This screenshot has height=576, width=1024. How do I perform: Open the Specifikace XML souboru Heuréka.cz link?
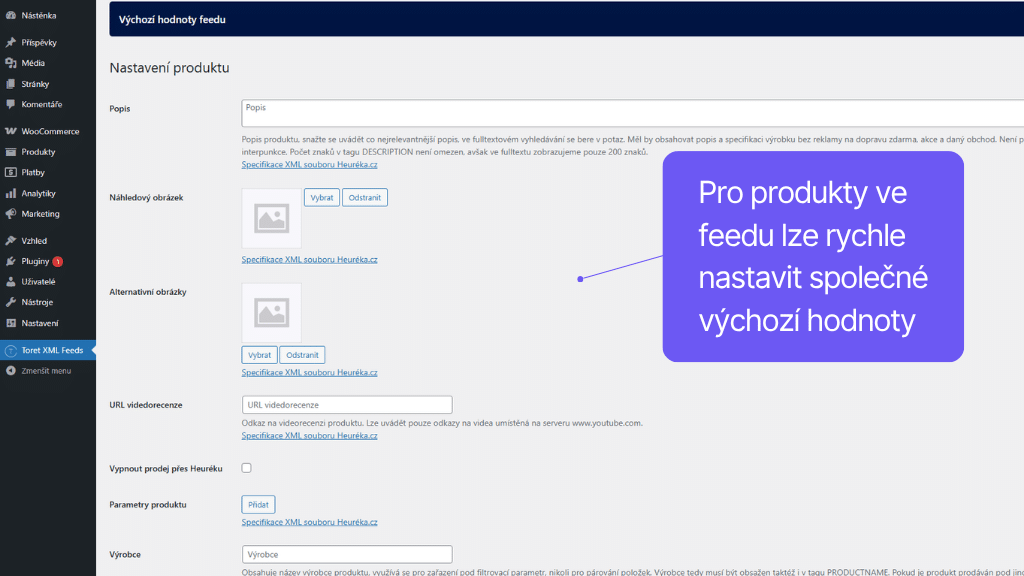click(x=309, y=162)
